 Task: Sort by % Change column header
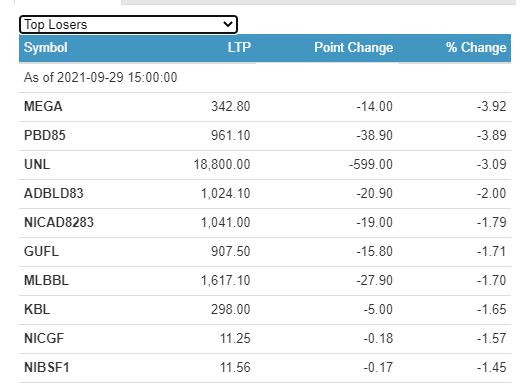tap(476, 47)
